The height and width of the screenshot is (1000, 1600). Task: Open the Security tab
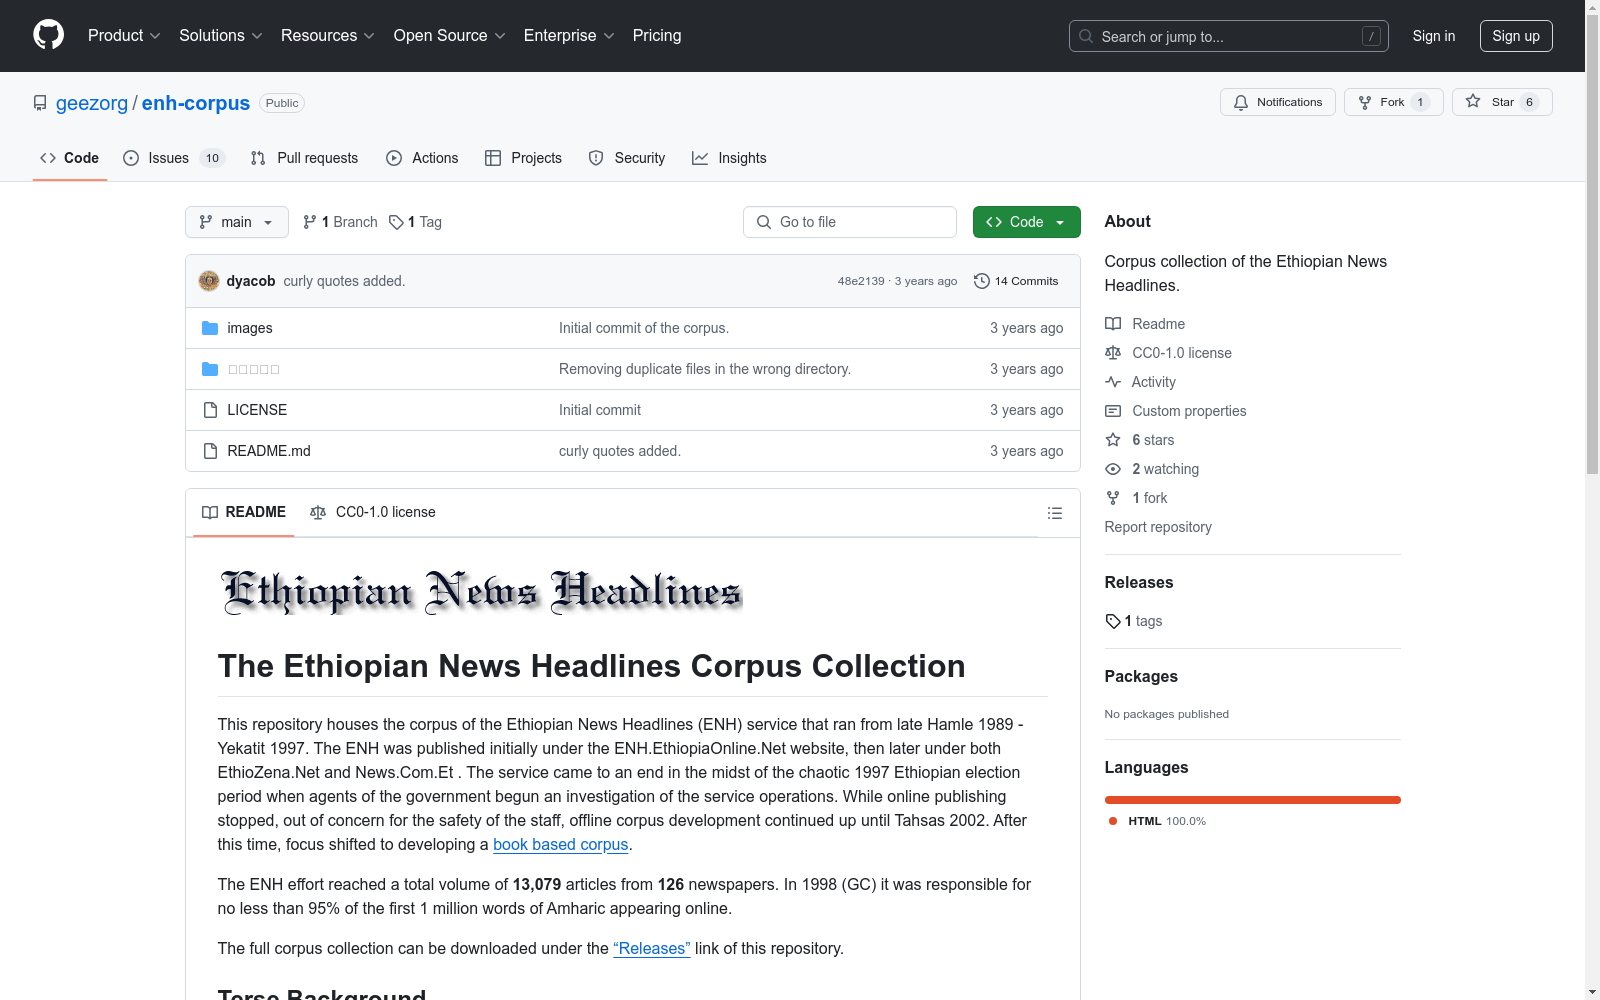(x=627, y=158)
